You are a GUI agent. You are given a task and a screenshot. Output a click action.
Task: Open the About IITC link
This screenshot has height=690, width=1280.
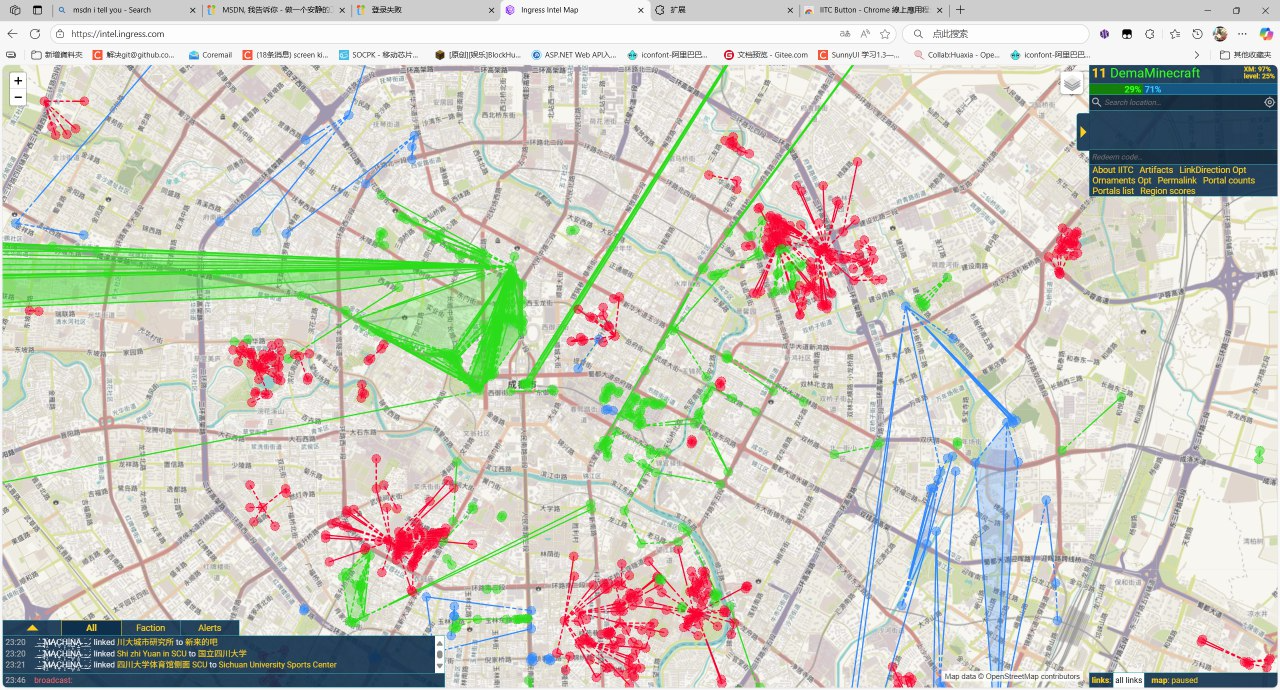(x=1113, y=170)
